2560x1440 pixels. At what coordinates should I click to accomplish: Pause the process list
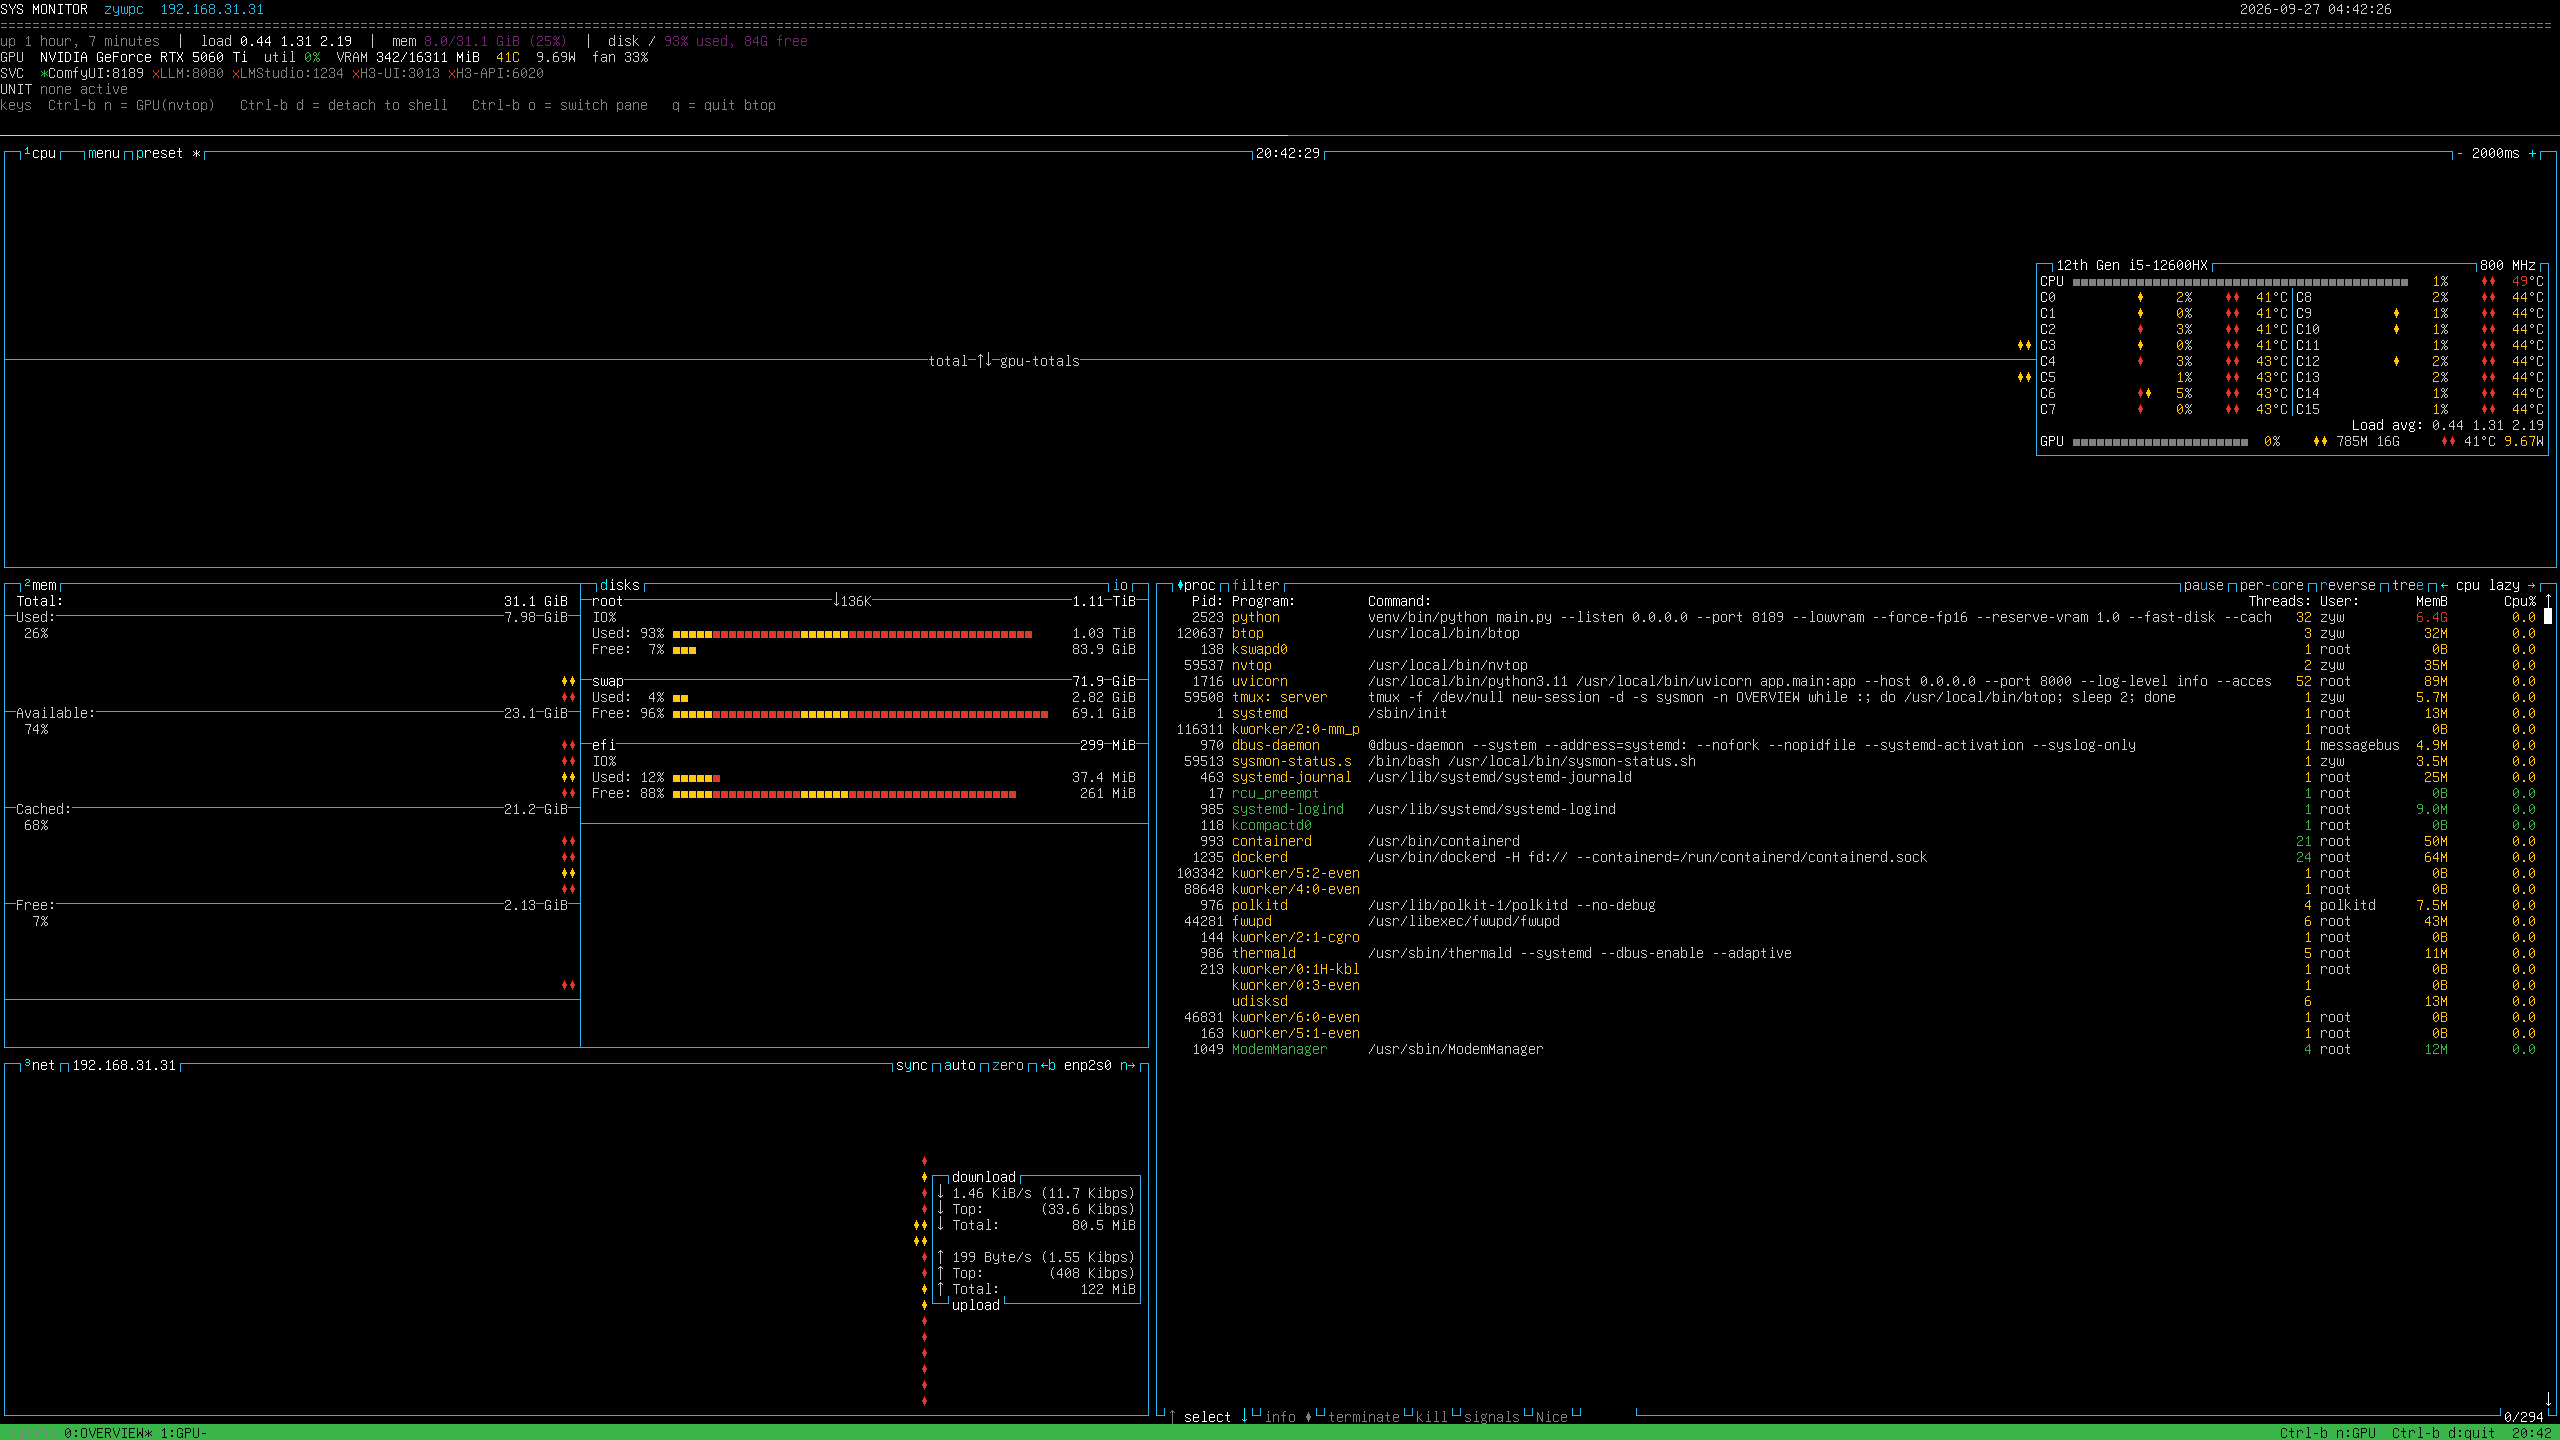[x=2204, y=585]
